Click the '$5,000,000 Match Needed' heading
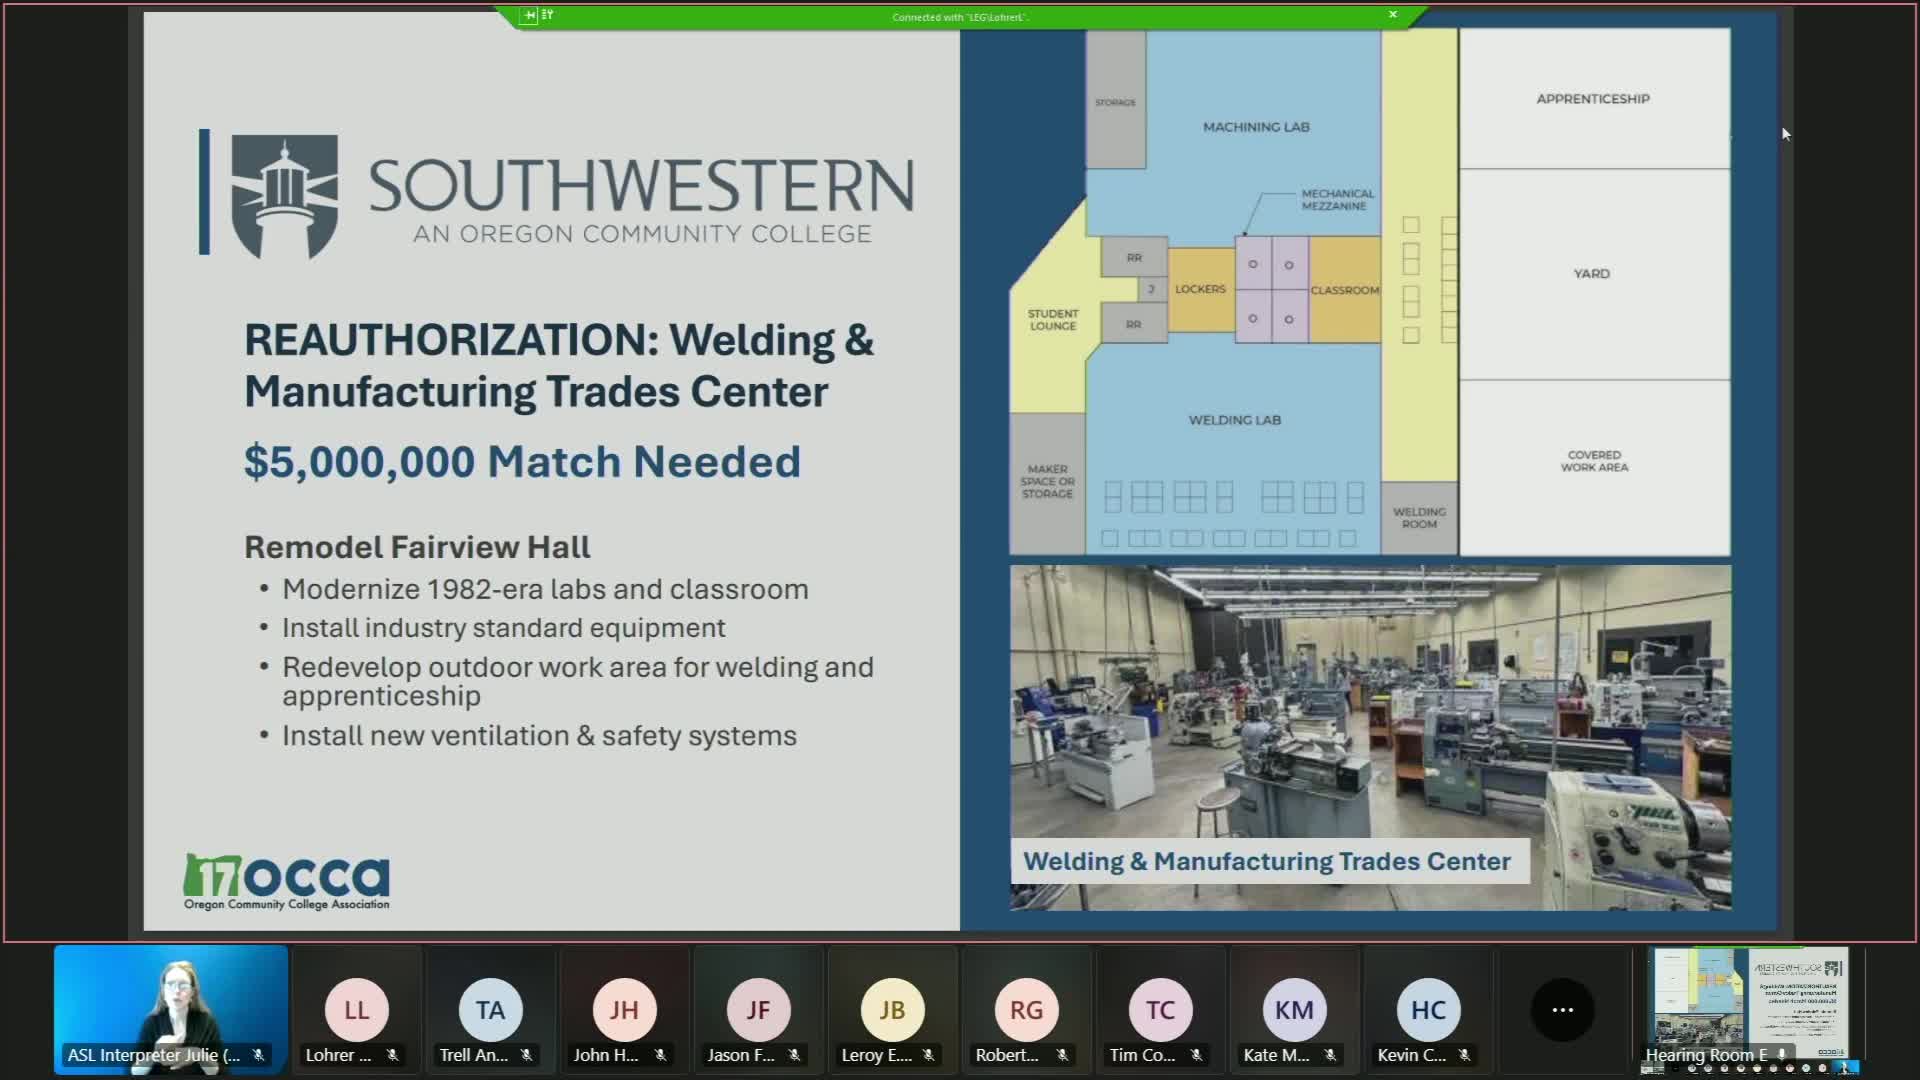The image size is (1920, 1080). (x=522, y=462)
